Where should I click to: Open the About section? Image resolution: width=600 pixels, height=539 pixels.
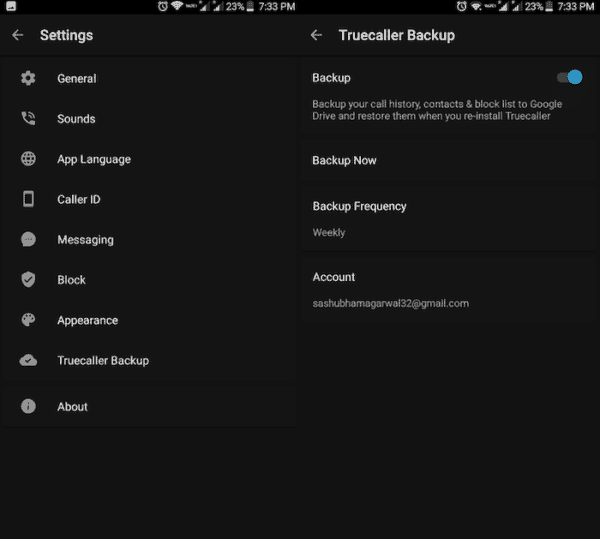pyautogui.click(x=148, y=406)
